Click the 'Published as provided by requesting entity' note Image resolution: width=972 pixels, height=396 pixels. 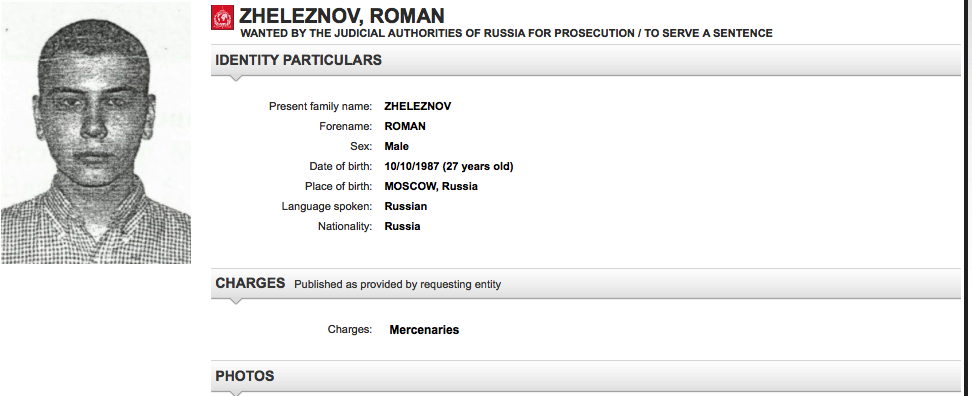tap(397, 284)
